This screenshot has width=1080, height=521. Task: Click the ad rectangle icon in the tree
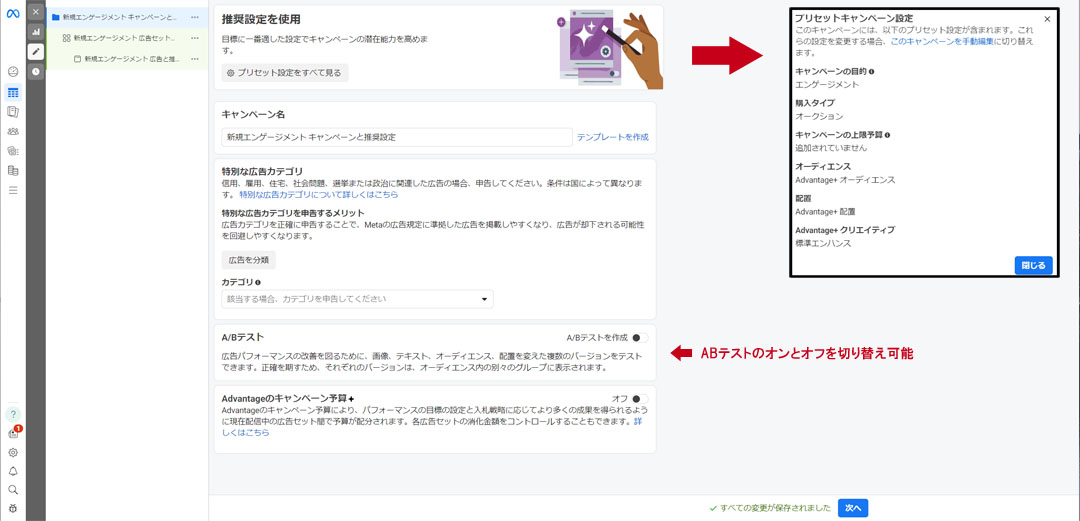point(77,59)
